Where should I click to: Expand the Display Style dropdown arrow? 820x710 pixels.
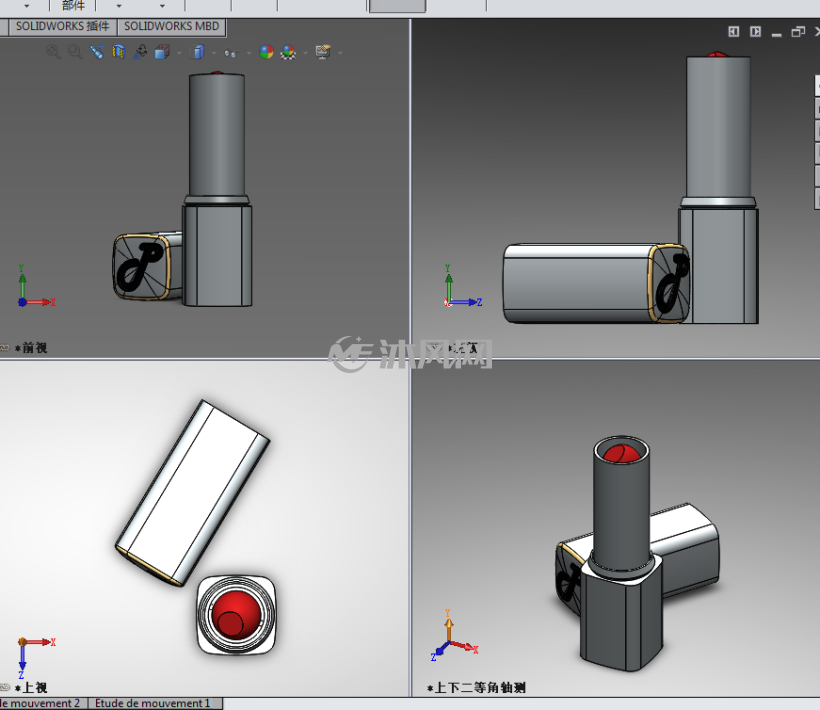[x=214, y=53]
